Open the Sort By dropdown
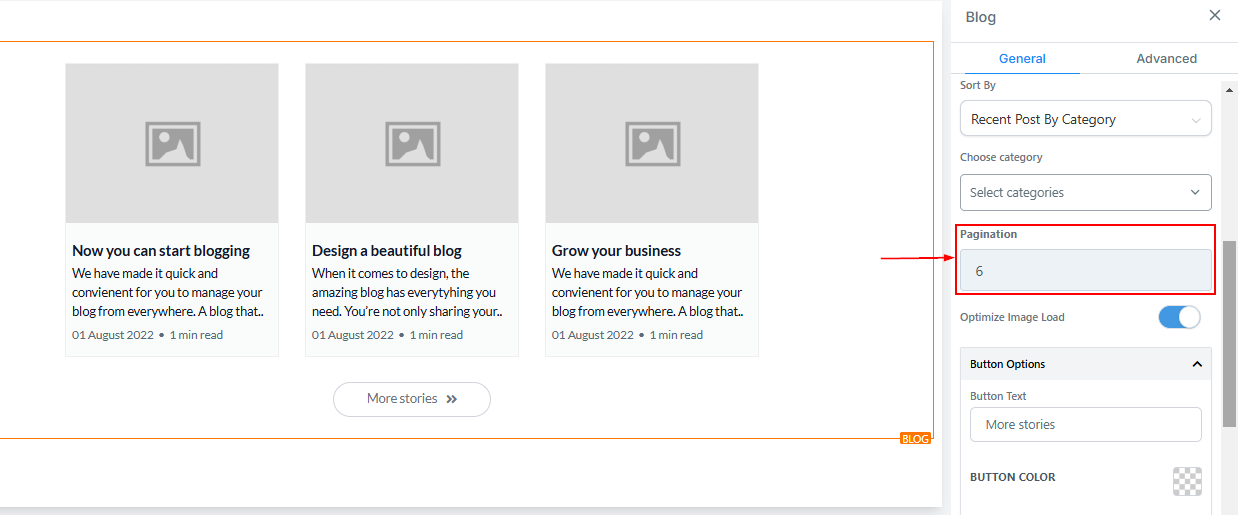The height and width of the screenshot is (515, 1238). pyautogui.click(x=1085, y=119)
